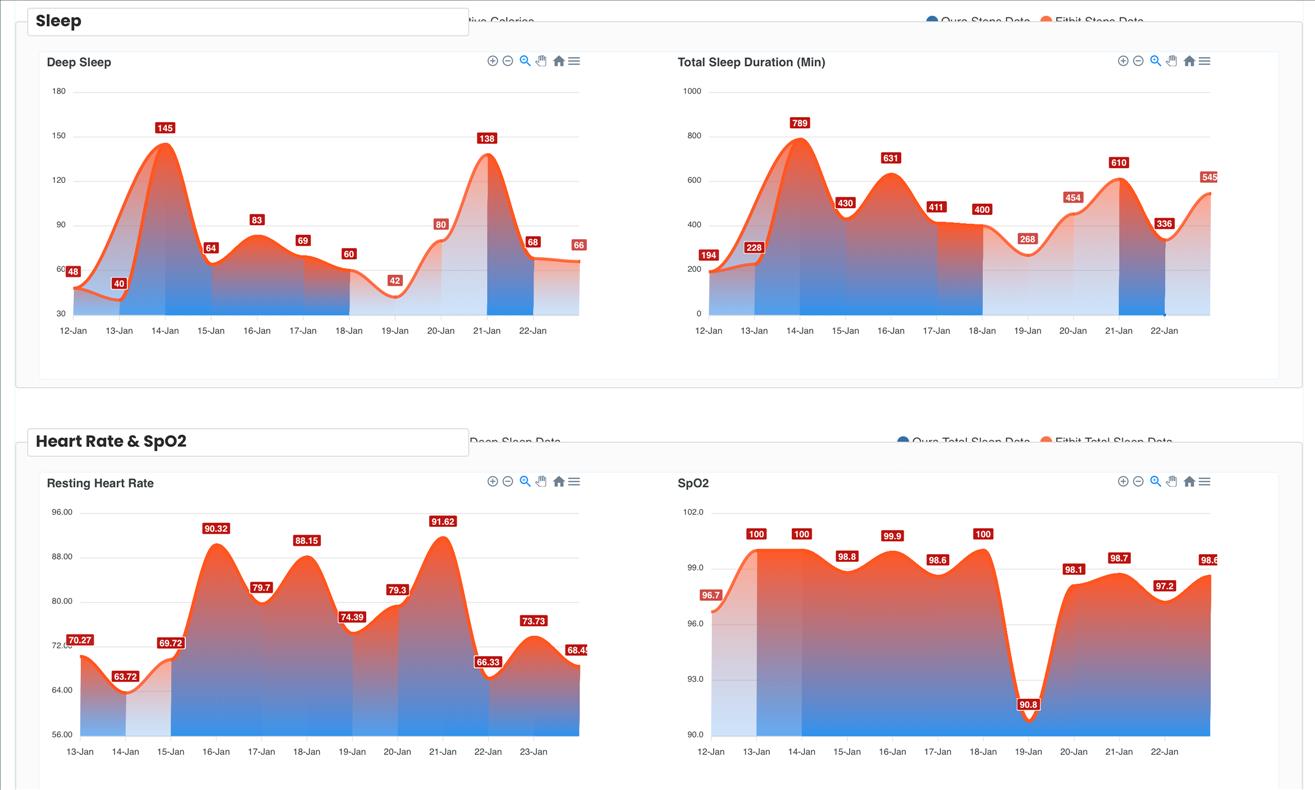
Task: Zoom out on the Deep Sleep chart
Action: [508, 61]
